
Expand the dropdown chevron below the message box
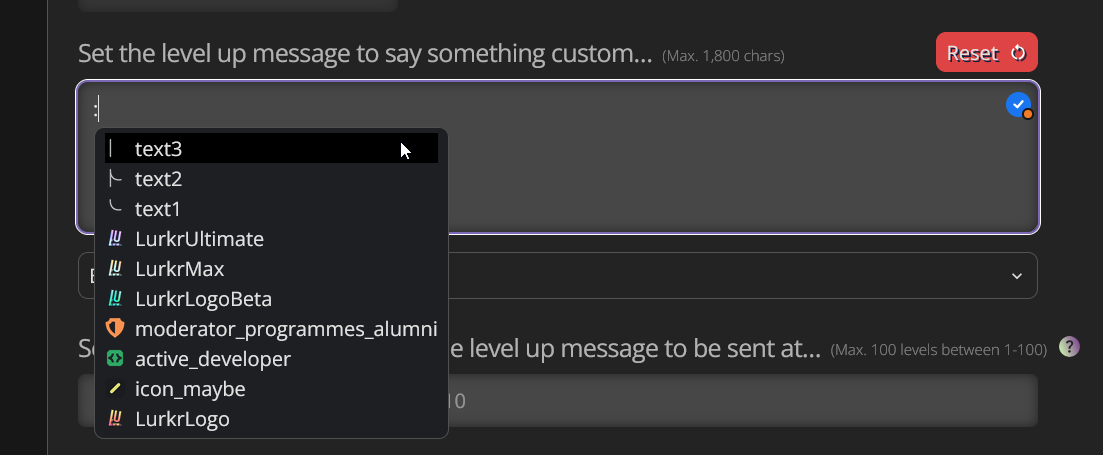click(x=1017, y=276)
